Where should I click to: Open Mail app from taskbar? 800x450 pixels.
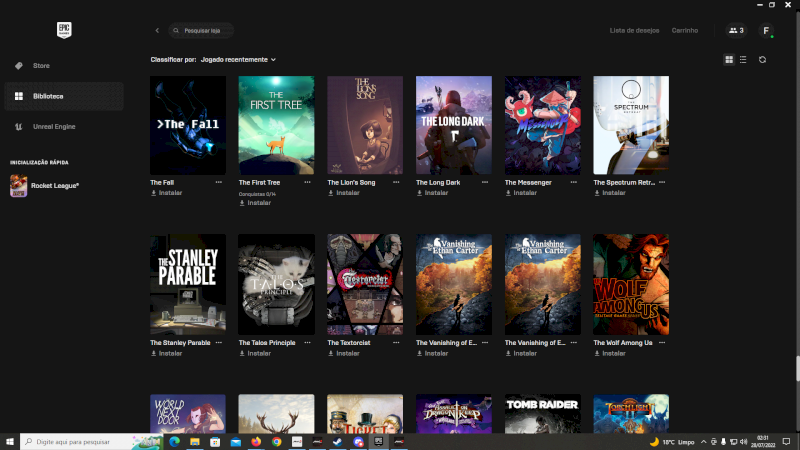pyautogui.click(x=236, y=442)
